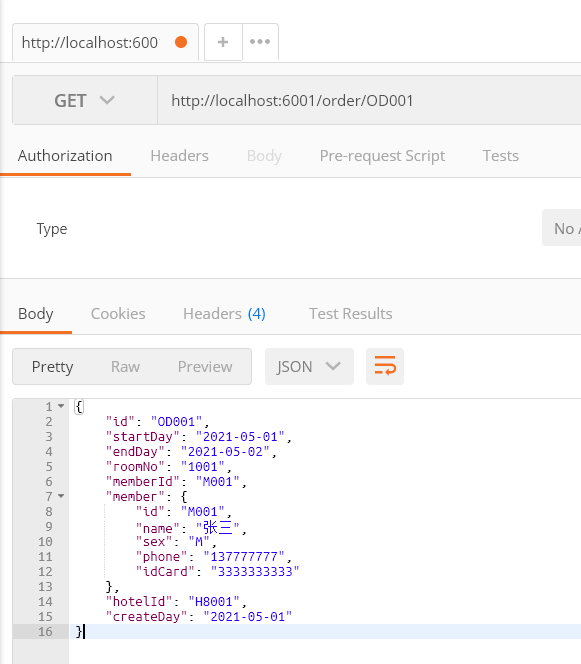Open the response Headers (4) tab
Viewport: 581px width, 664px height.
[224, 314]
